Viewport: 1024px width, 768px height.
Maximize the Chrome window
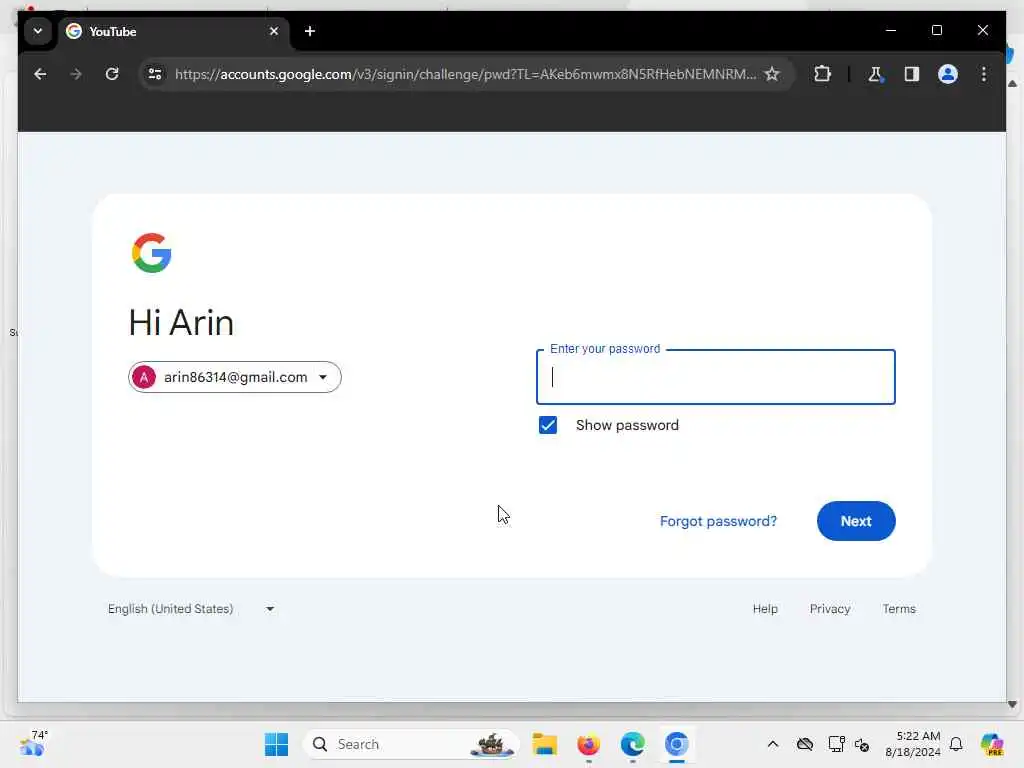936,30
